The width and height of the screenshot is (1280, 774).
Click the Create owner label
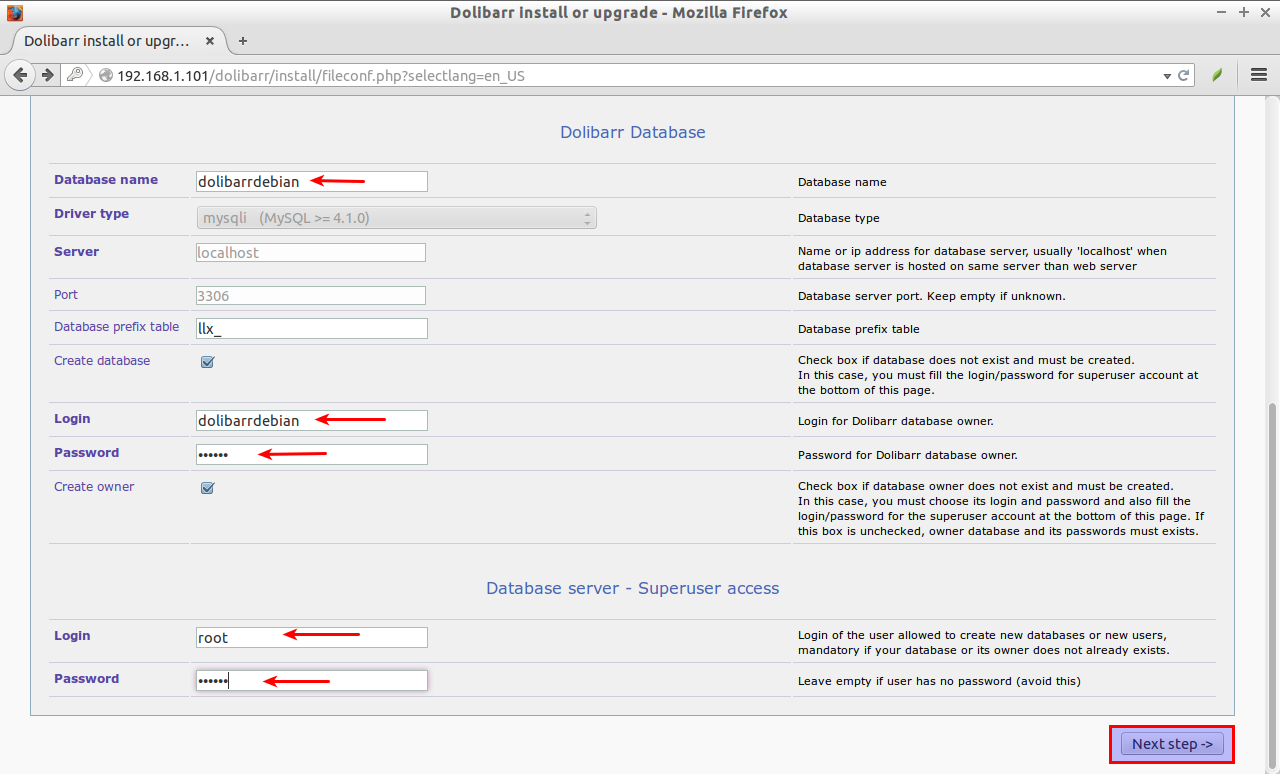point(94,487)
